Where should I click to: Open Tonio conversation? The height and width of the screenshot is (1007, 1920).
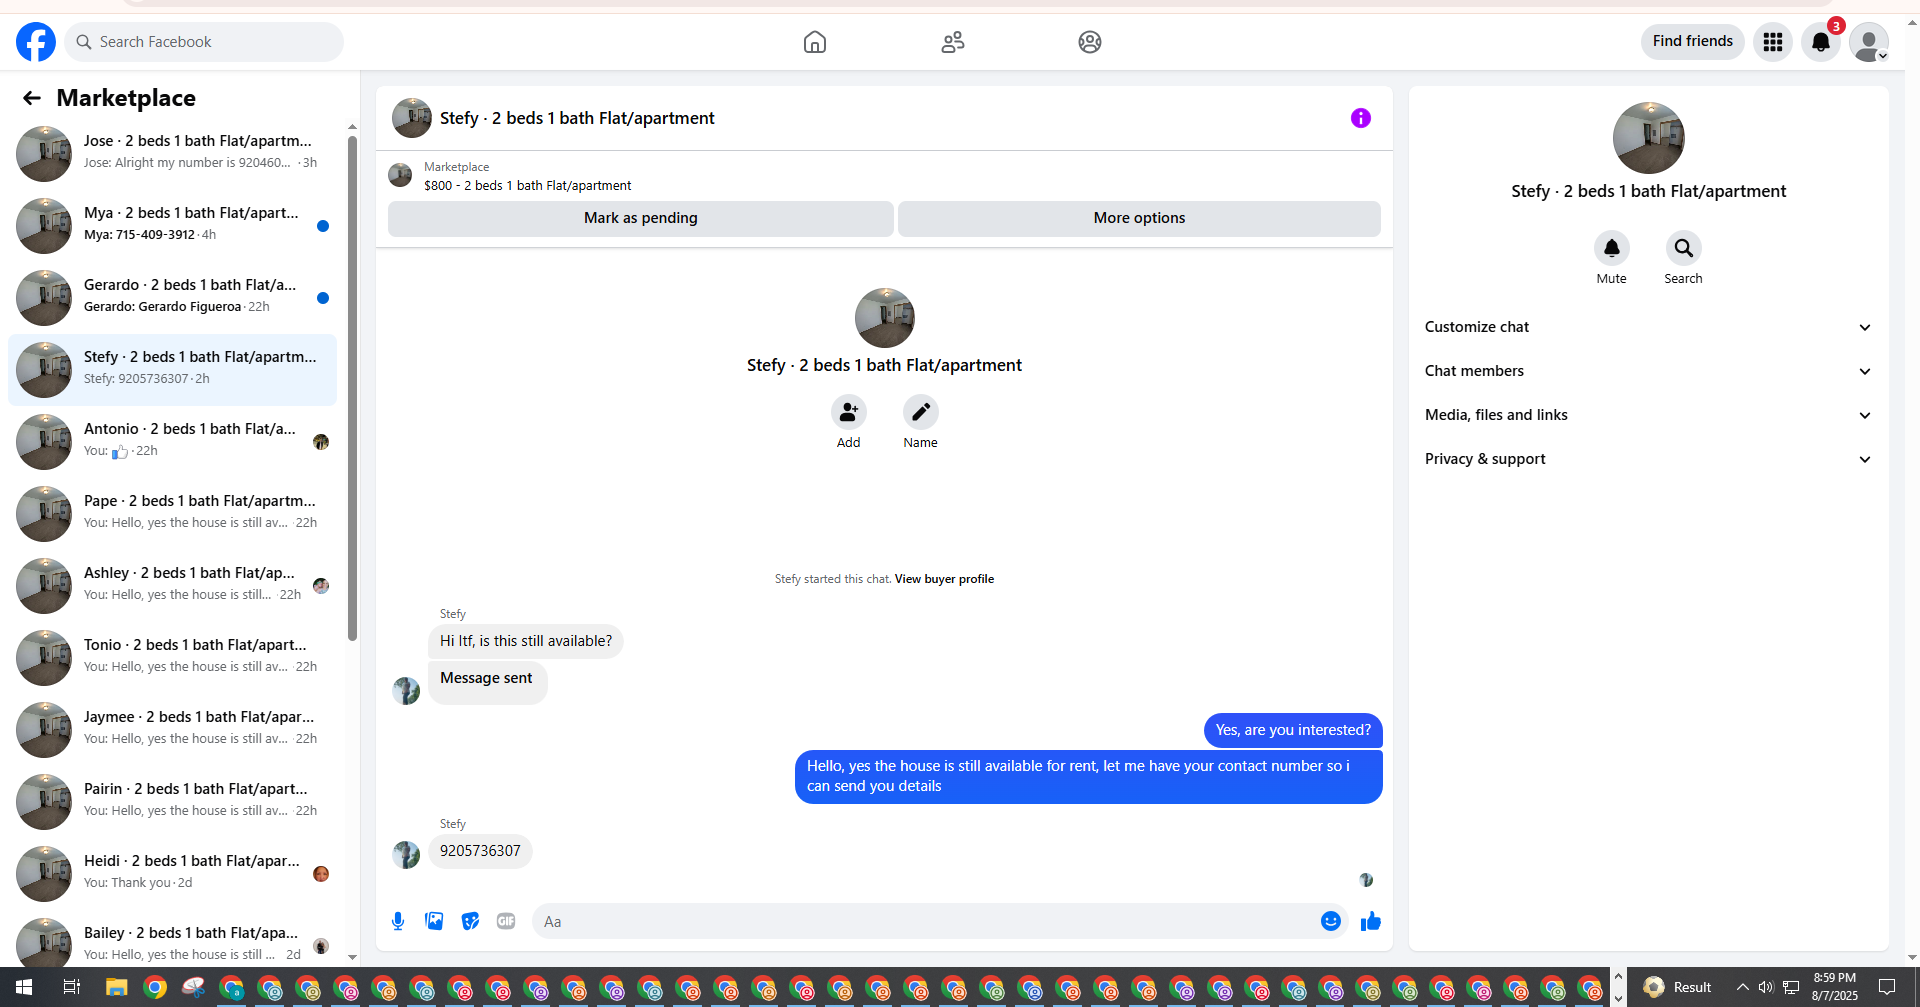point(172,657)
